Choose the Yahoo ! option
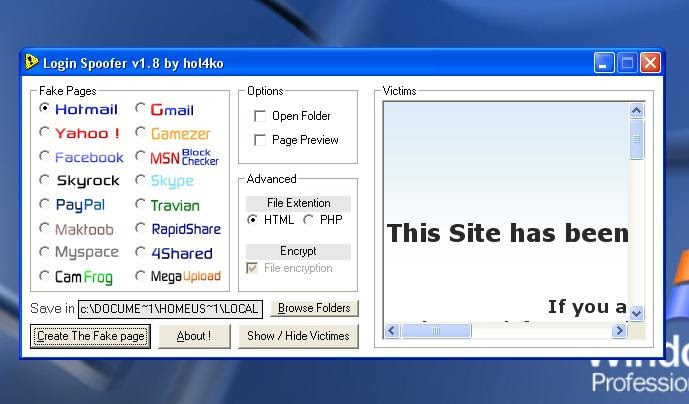The image size is (689, 404). (x=44, y=132)
